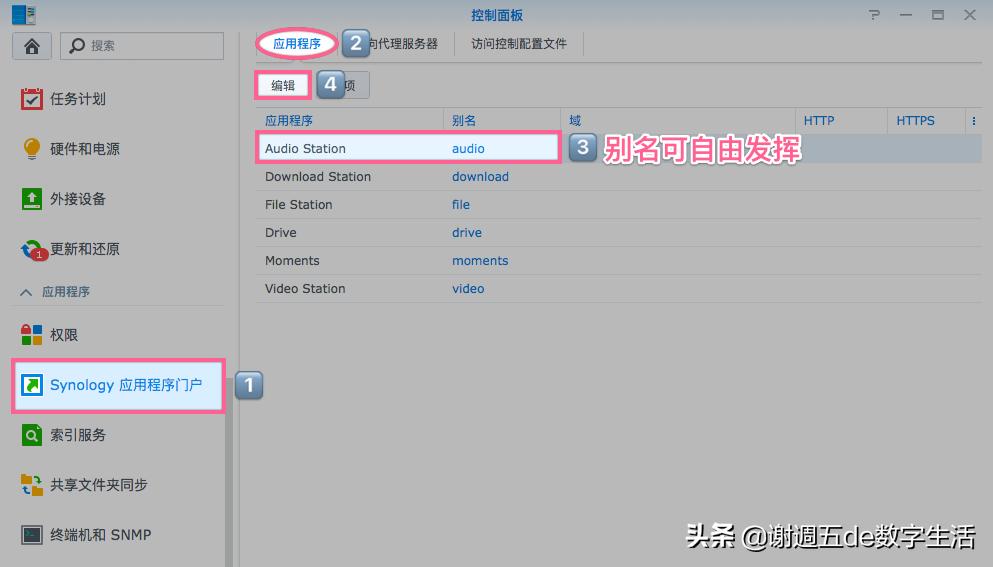Select the Video Station row
Image resolution: width=993 pixels, height=567 pixels.
(619, 288)
